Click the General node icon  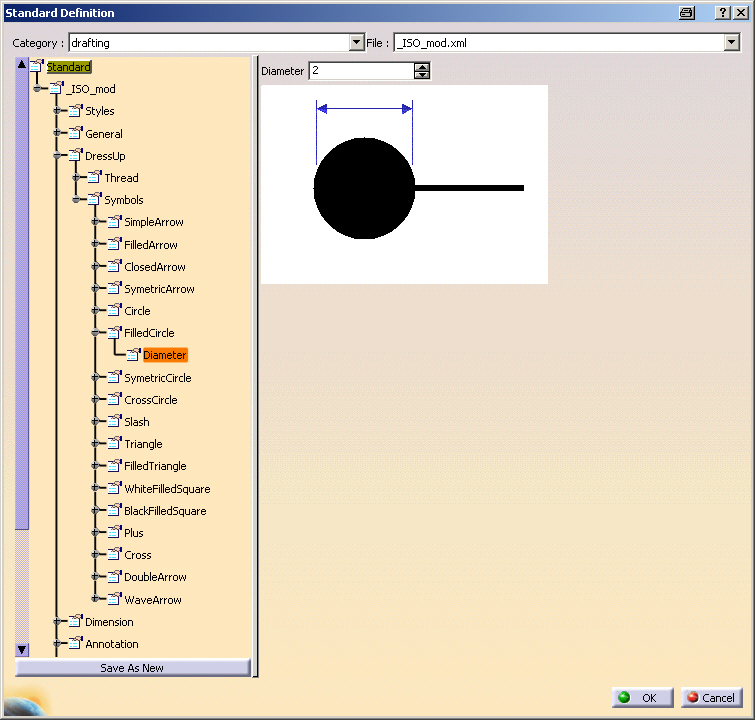76,132
